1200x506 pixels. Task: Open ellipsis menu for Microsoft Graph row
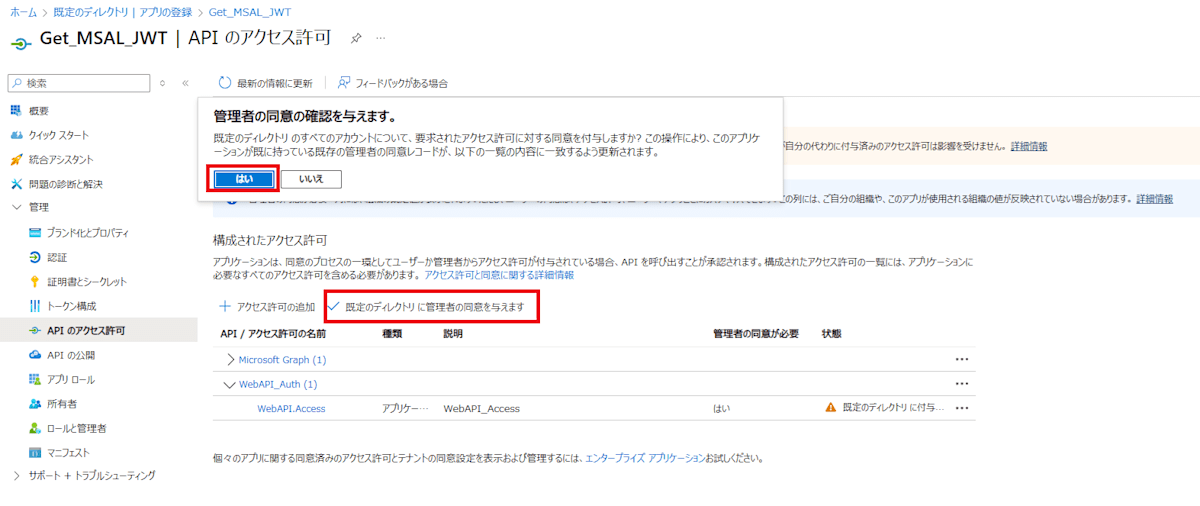coord(962,359)
